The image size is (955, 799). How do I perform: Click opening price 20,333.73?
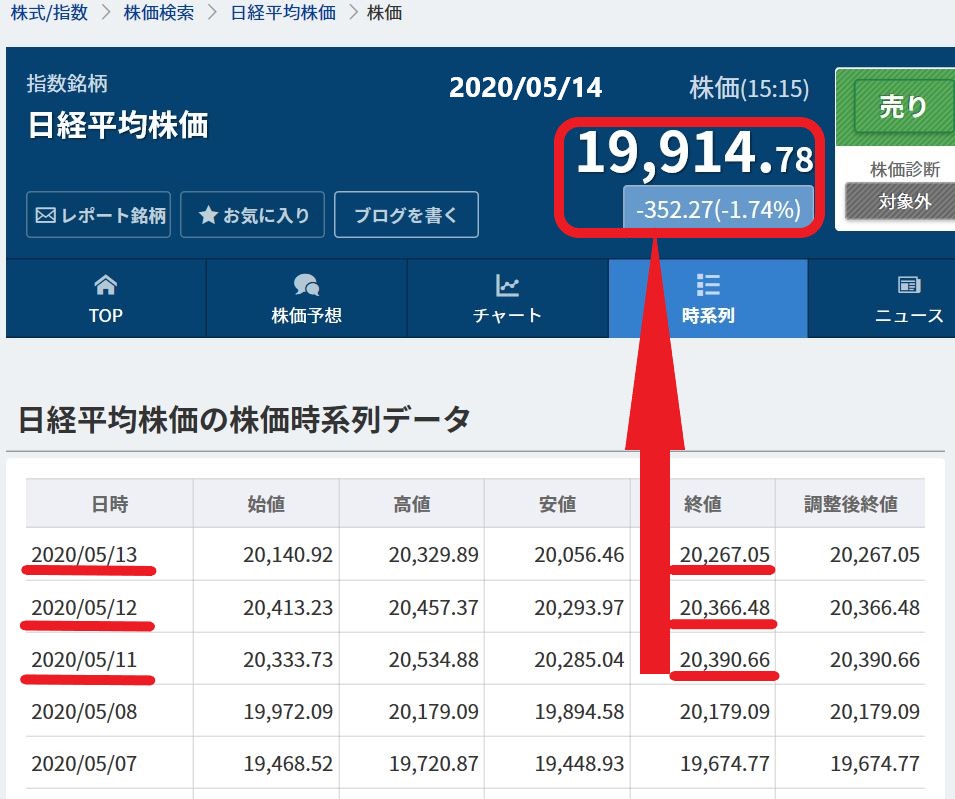[288, 660]
